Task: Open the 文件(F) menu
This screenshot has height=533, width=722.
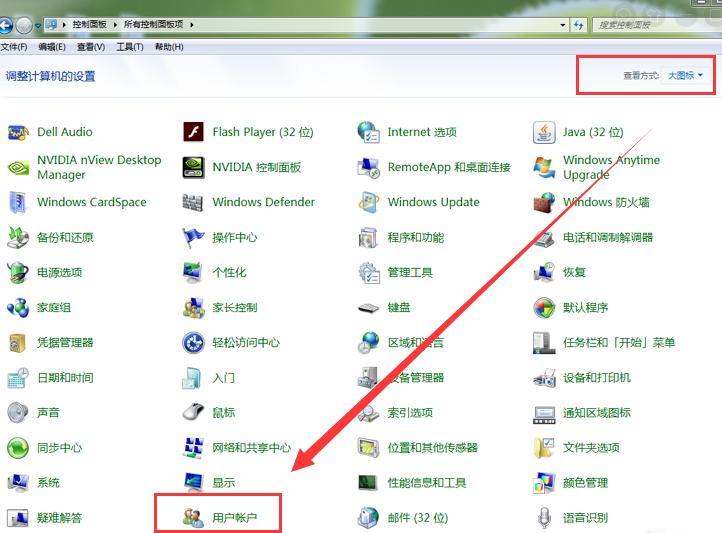Action: [x=14, y=47]
